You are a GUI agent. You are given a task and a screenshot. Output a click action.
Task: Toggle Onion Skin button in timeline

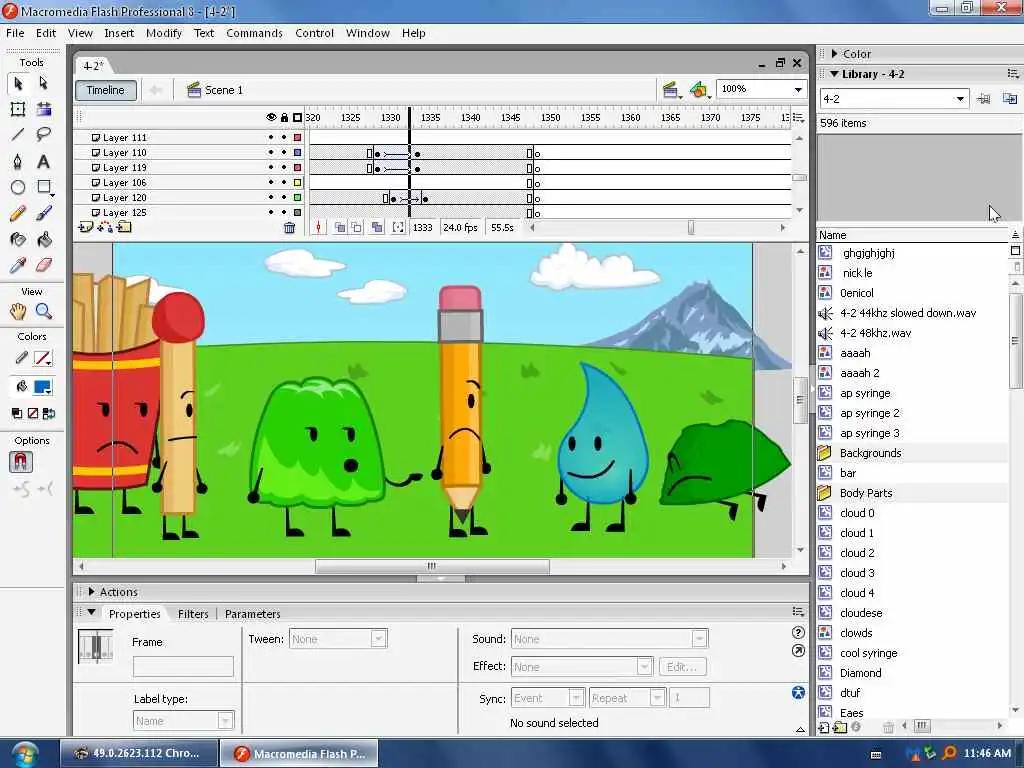point(340,227)
